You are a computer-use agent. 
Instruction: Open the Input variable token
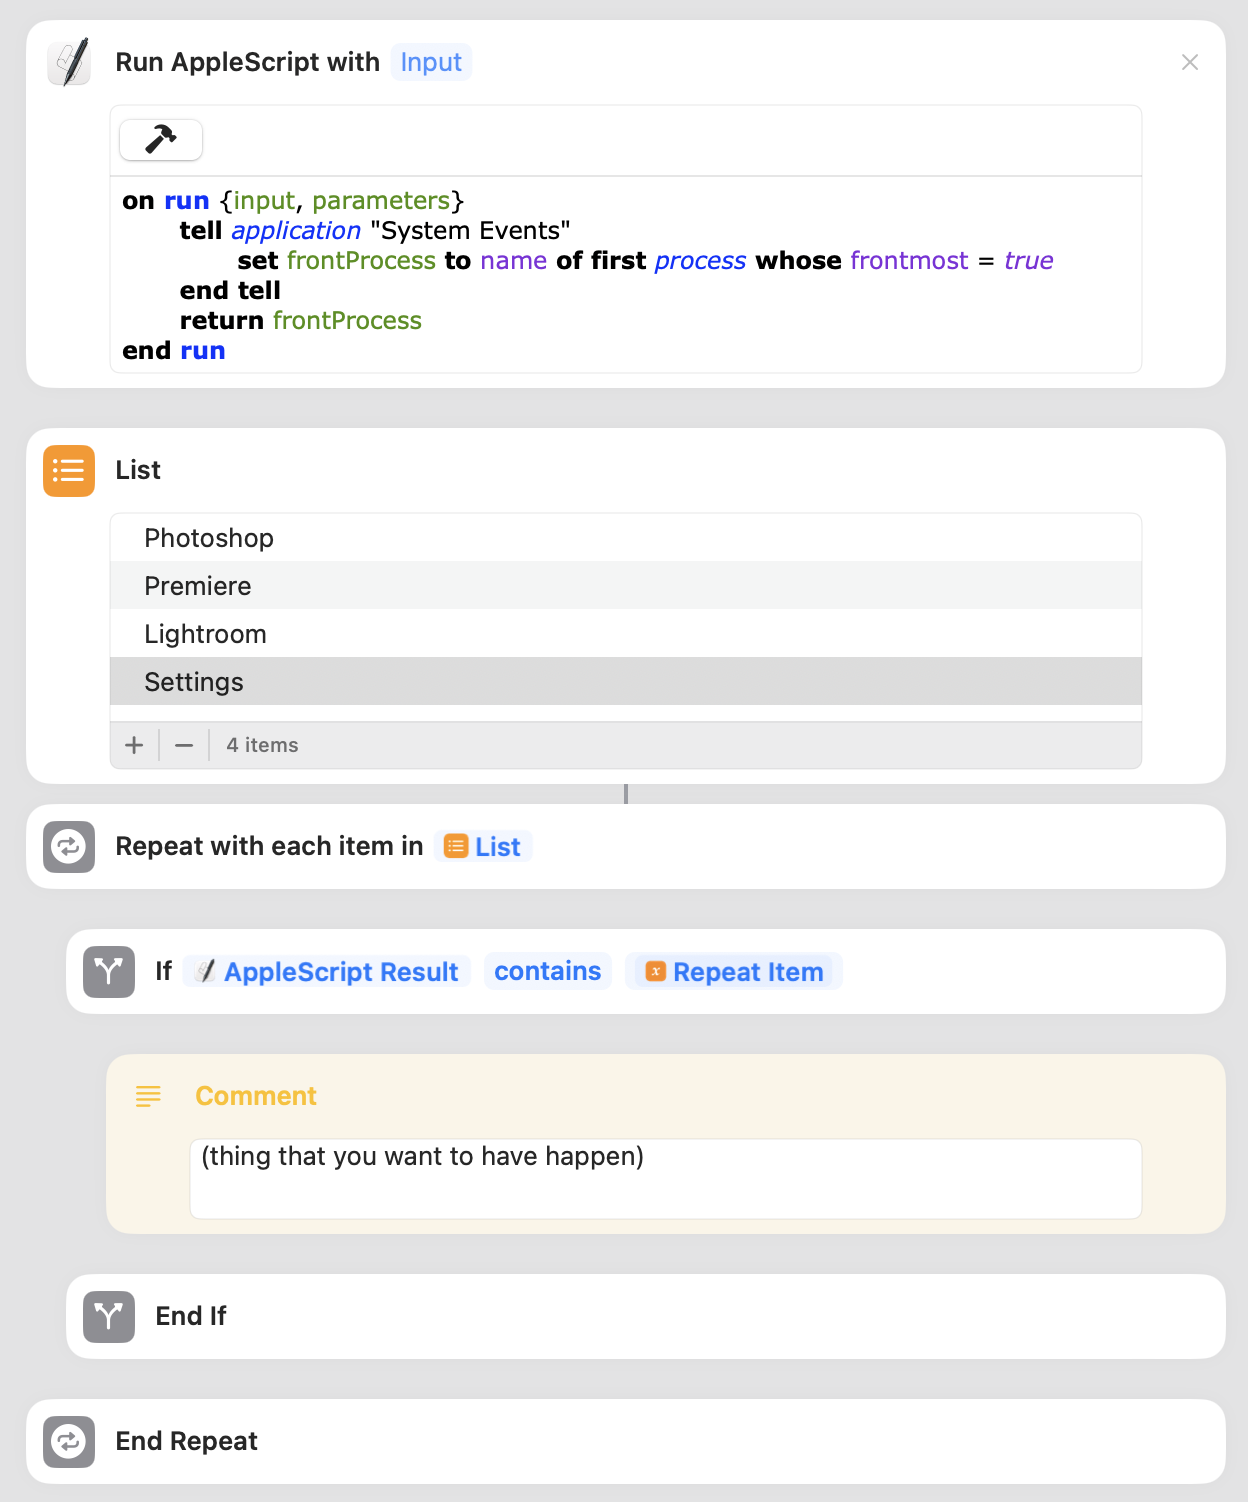click(431, 62)
